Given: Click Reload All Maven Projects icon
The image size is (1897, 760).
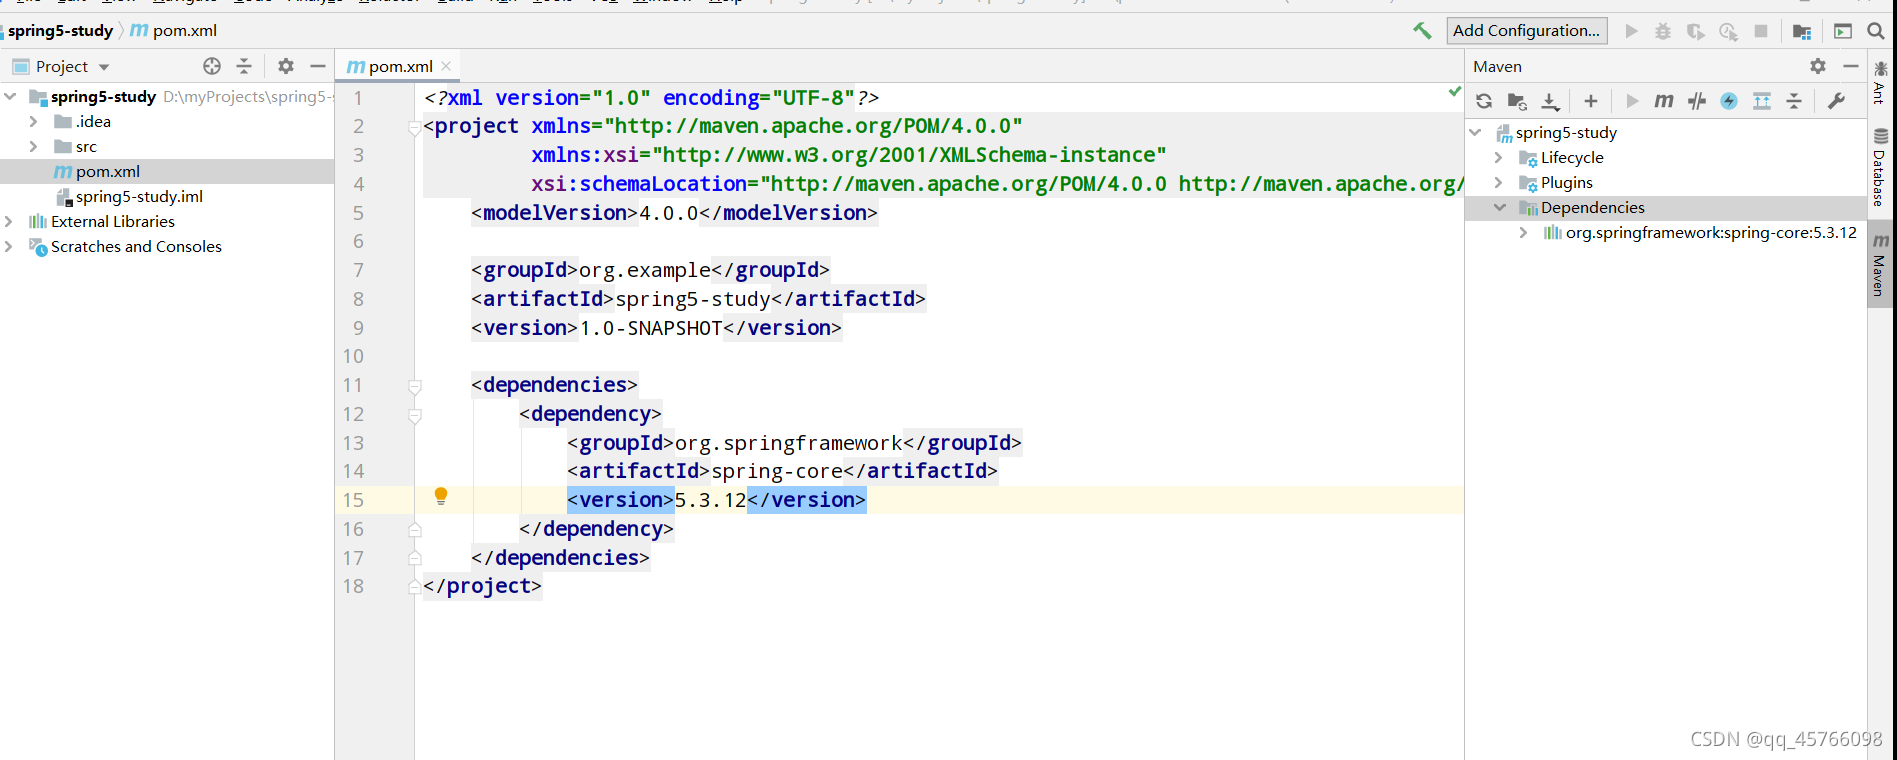Looking at the screenshot, I should click(1484, 101).
